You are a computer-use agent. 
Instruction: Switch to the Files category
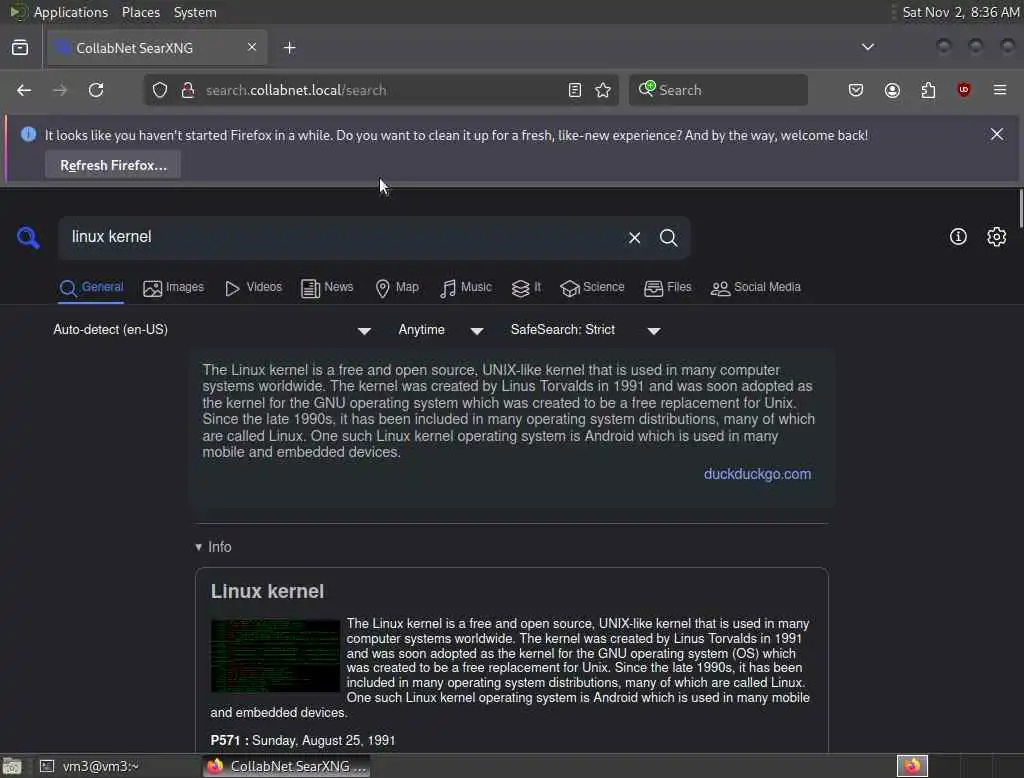[667, 287]
